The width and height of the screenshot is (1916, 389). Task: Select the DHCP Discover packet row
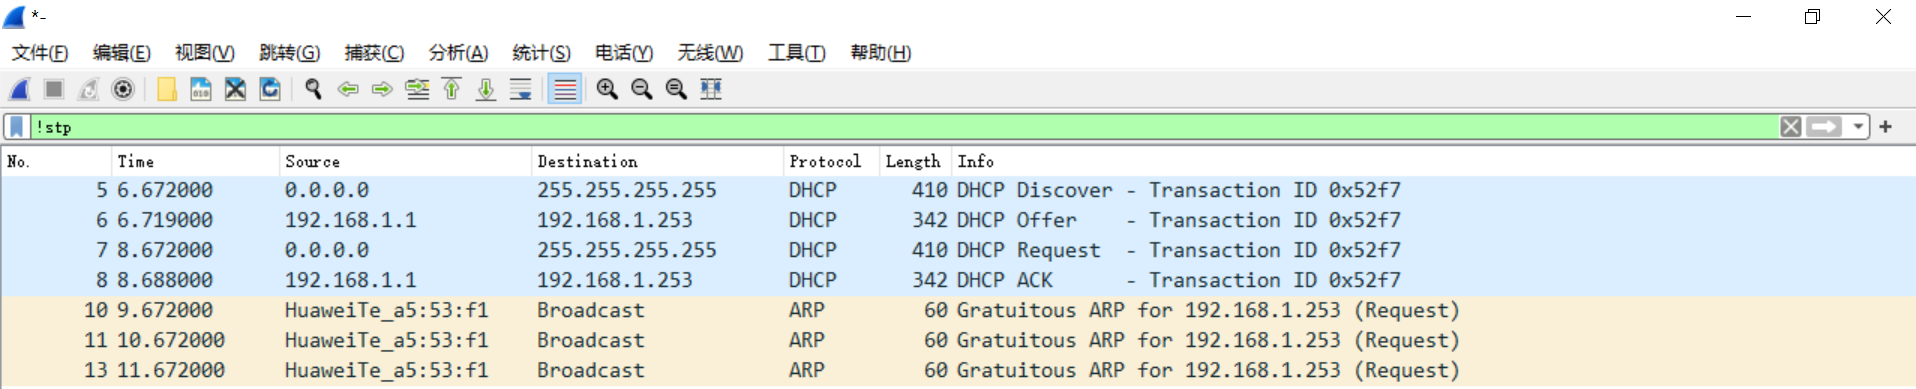(958, 190)
